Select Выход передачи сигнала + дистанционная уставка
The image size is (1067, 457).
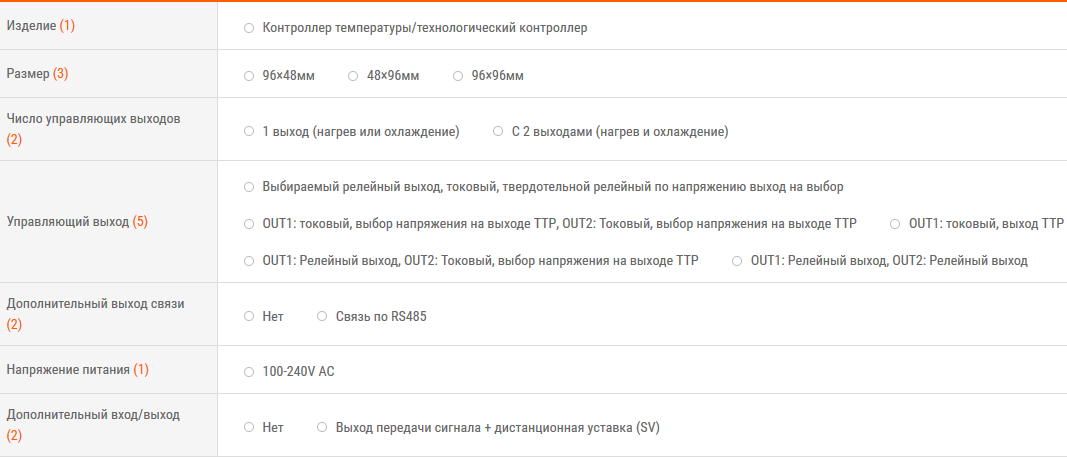pos(322,427)
